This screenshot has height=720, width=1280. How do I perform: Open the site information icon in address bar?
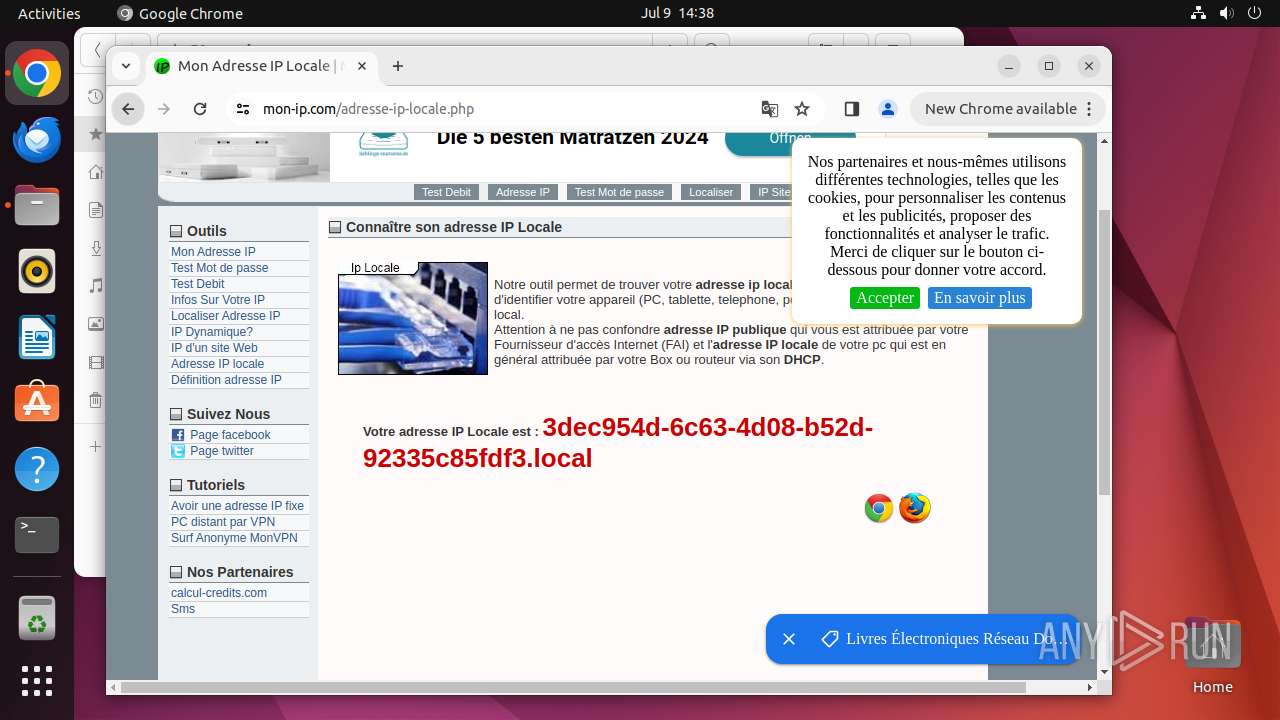tap(242, 109)
